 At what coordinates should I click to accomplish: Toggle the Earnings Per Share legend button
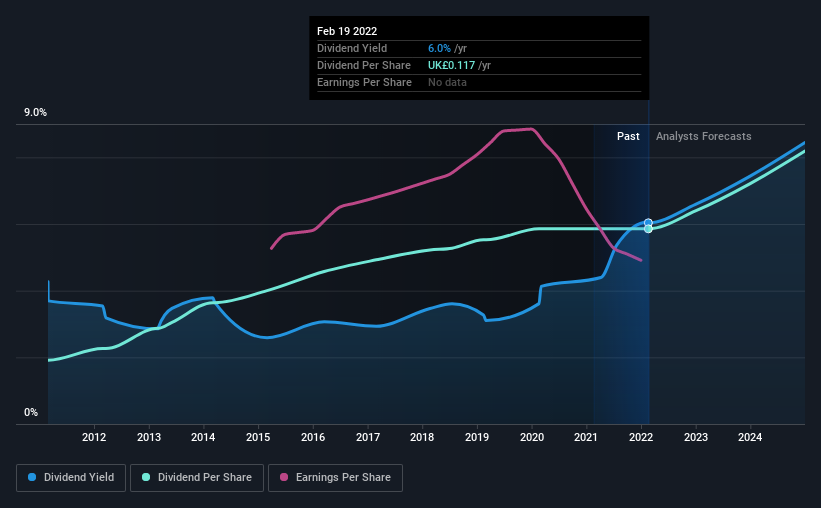pos(336,478)
